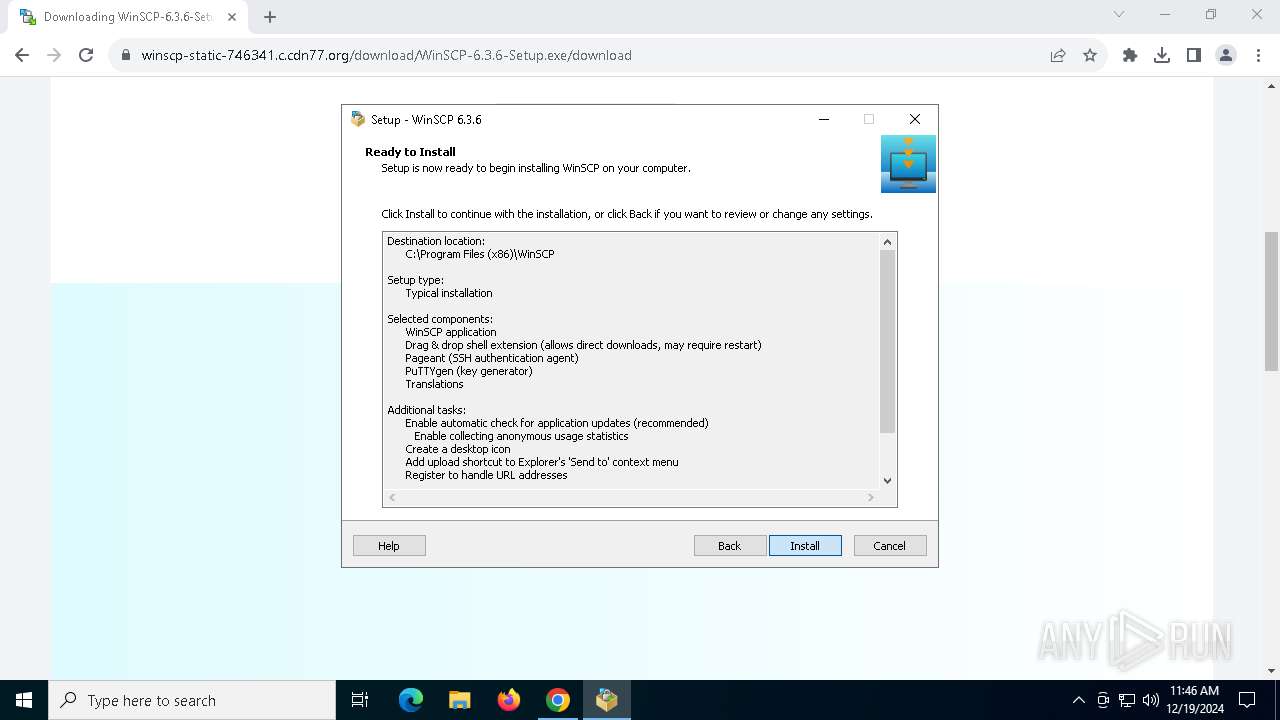The width and height of the screenshot is (1280, 720).
Task: Click the address bar URL
Action: (386, 55)
